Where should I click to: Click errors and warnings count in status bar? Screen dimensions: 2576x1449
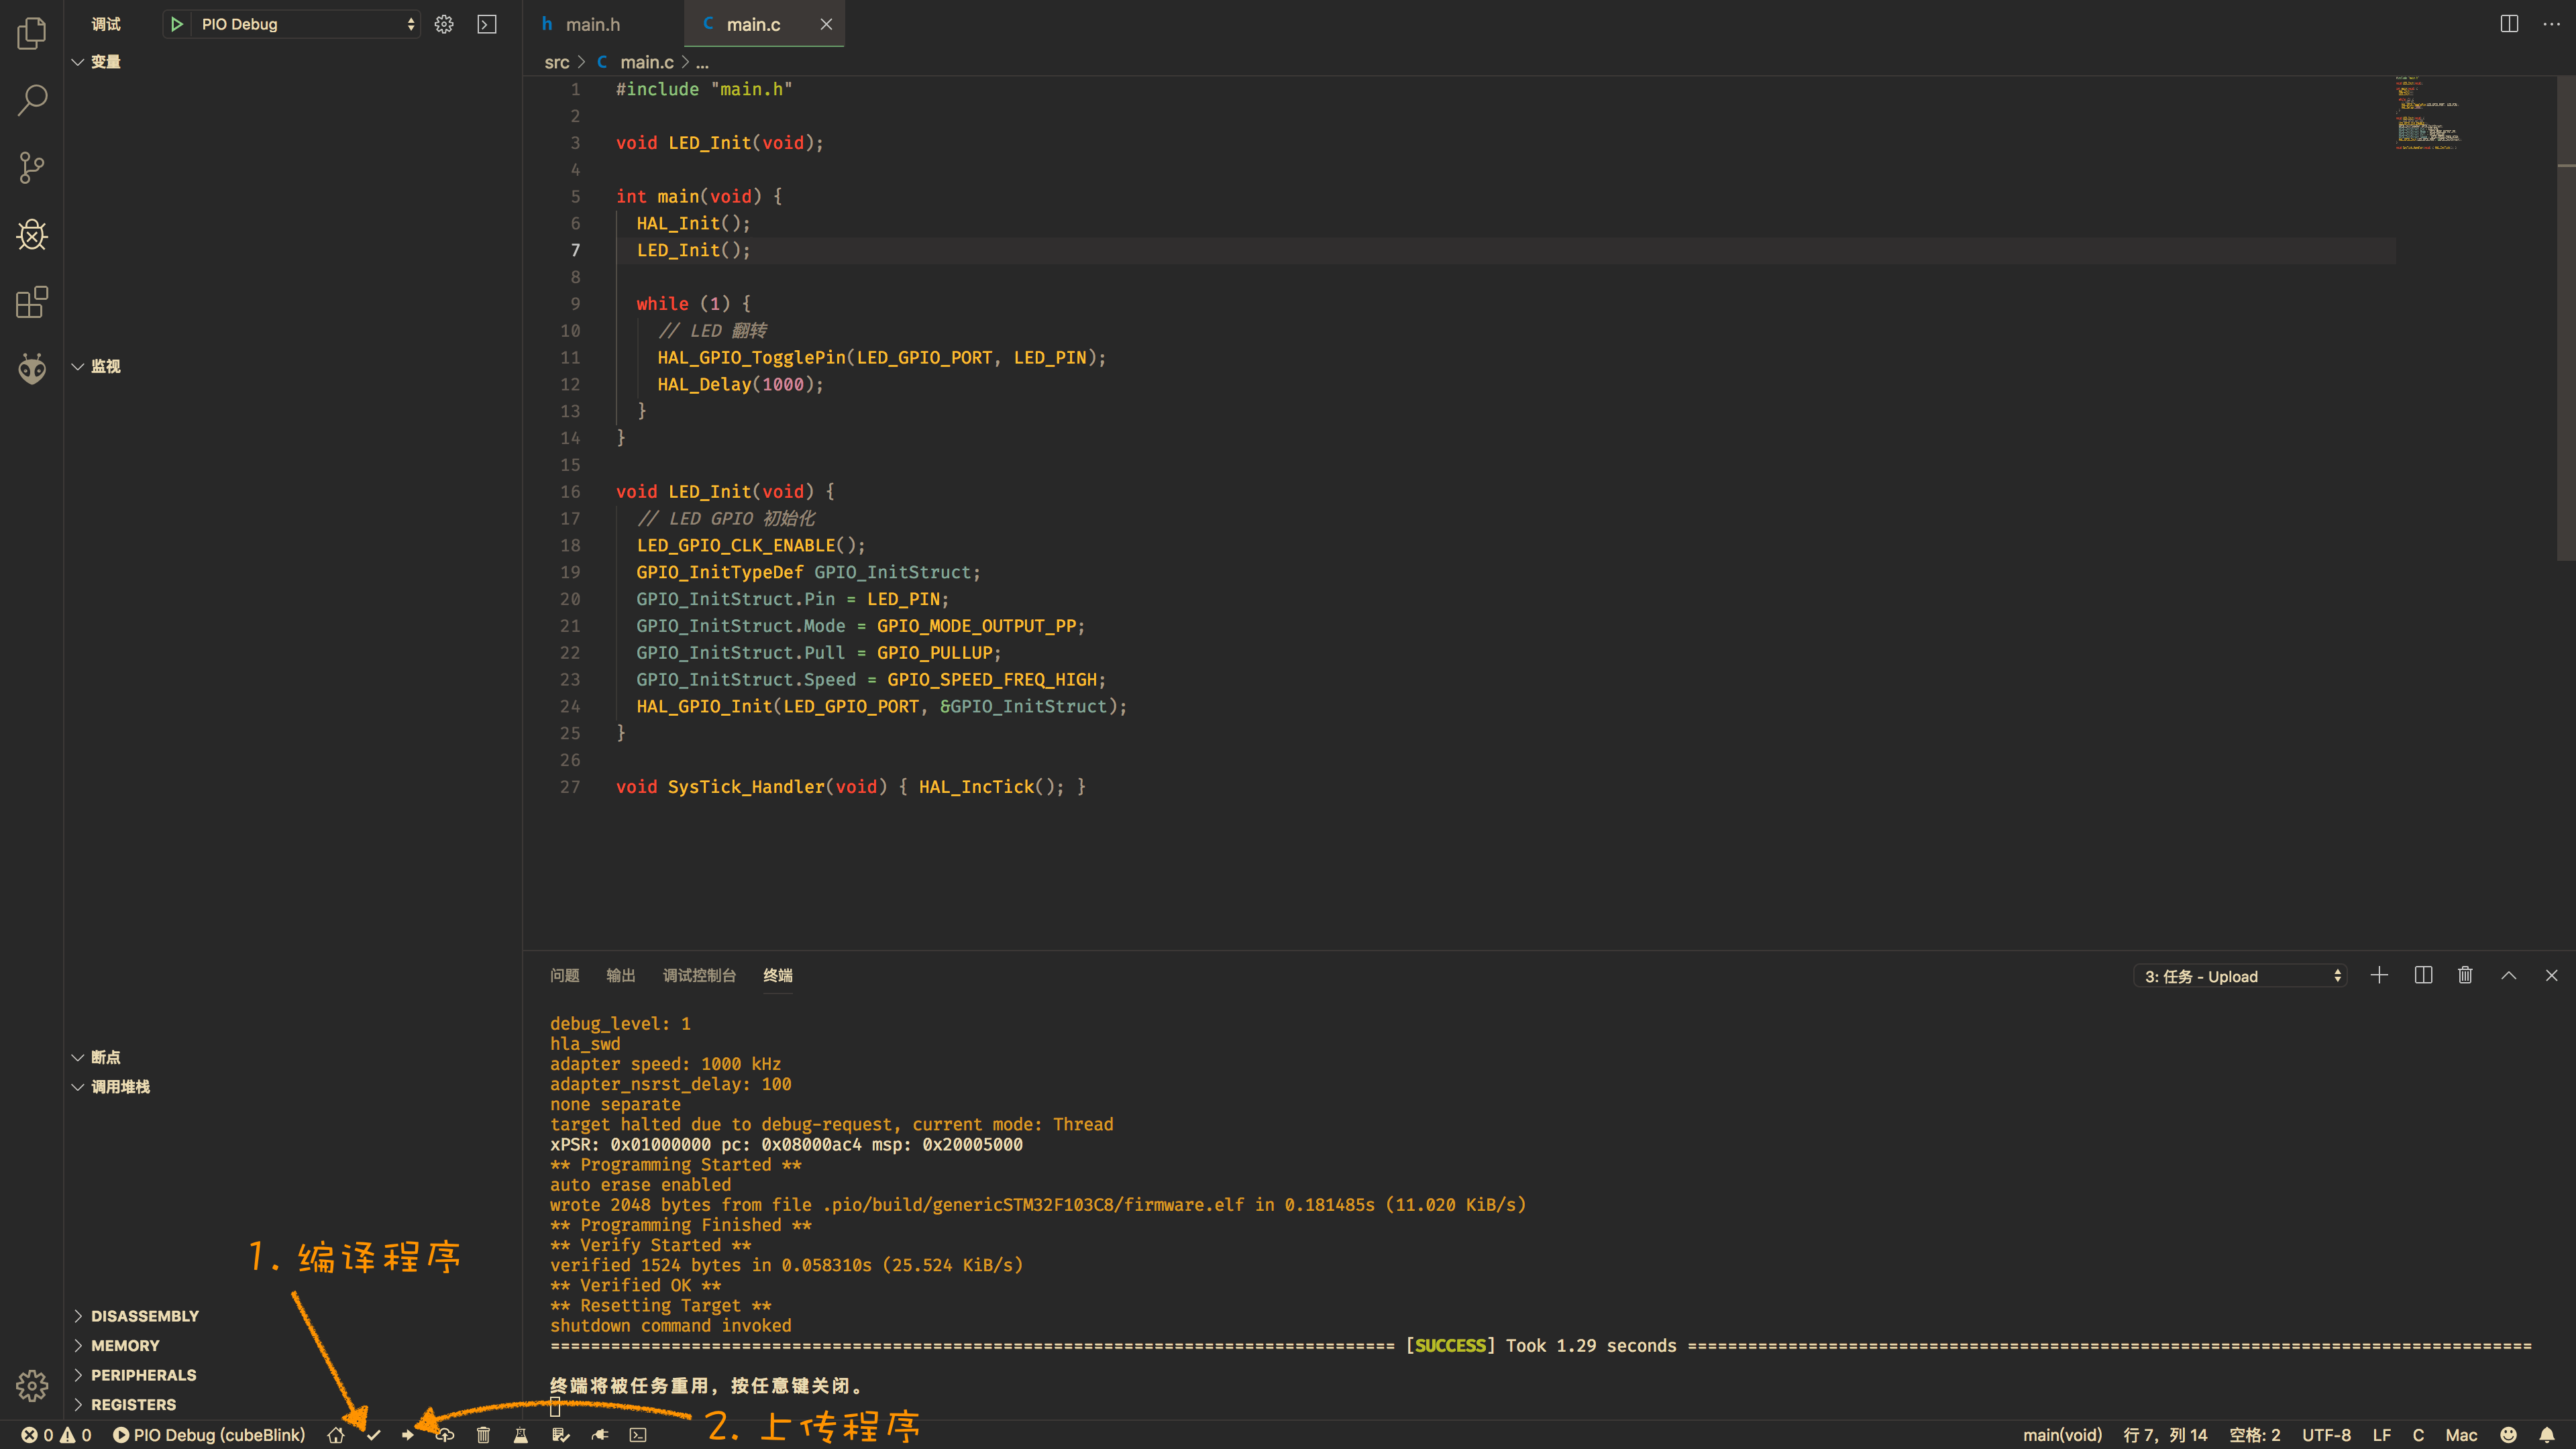coord(57,1435)
